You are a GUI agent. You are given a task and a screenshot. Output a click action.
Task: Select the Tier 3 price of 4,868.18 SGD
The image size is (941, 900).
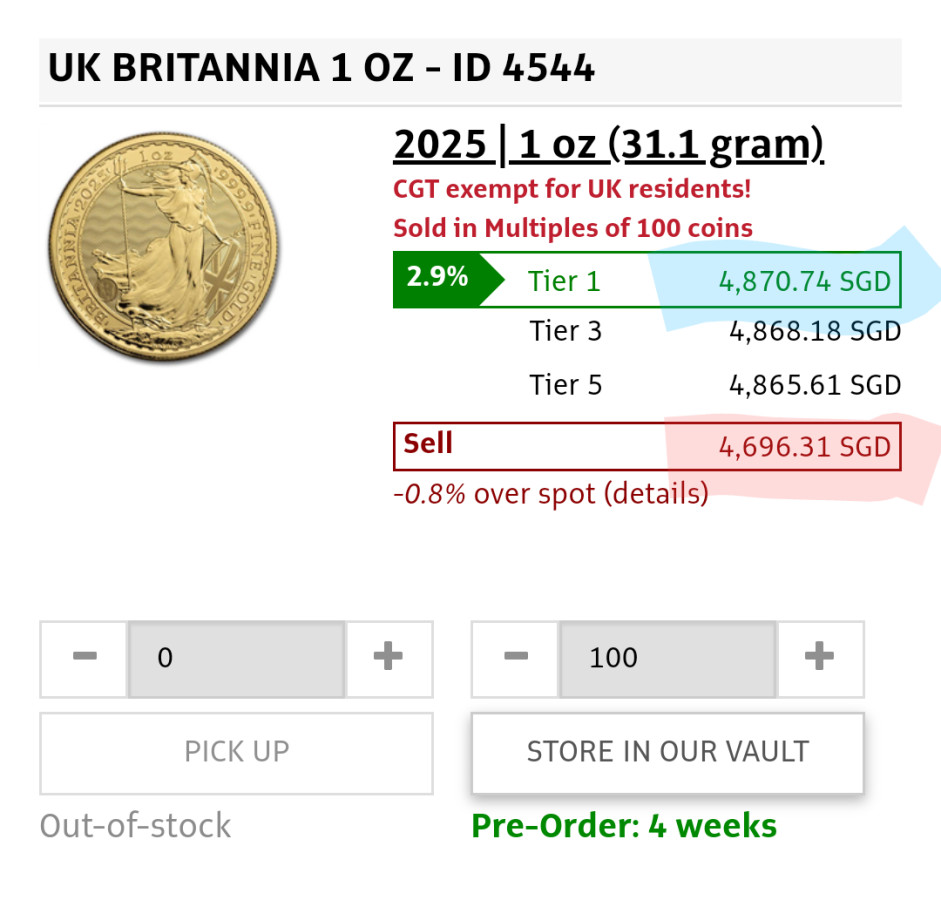(x=815, y=331)
